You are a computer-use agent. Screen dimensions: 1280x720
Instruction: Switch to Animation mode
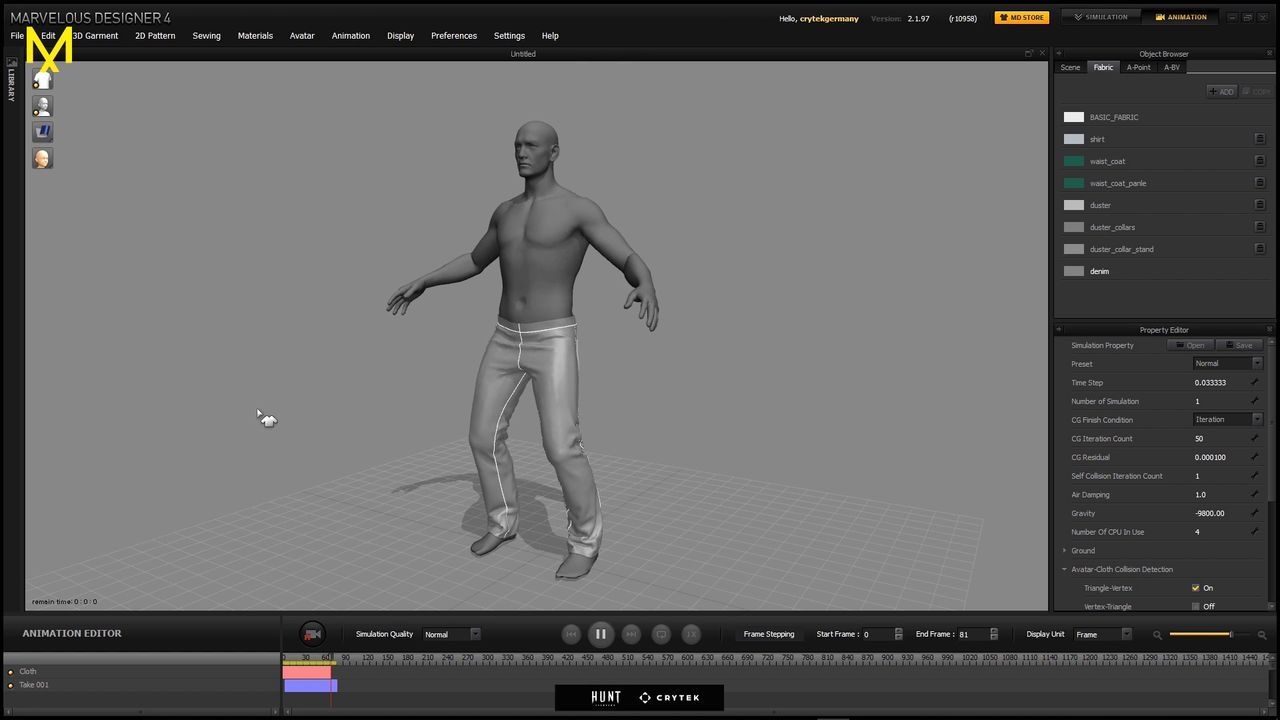coord(1181,17)
